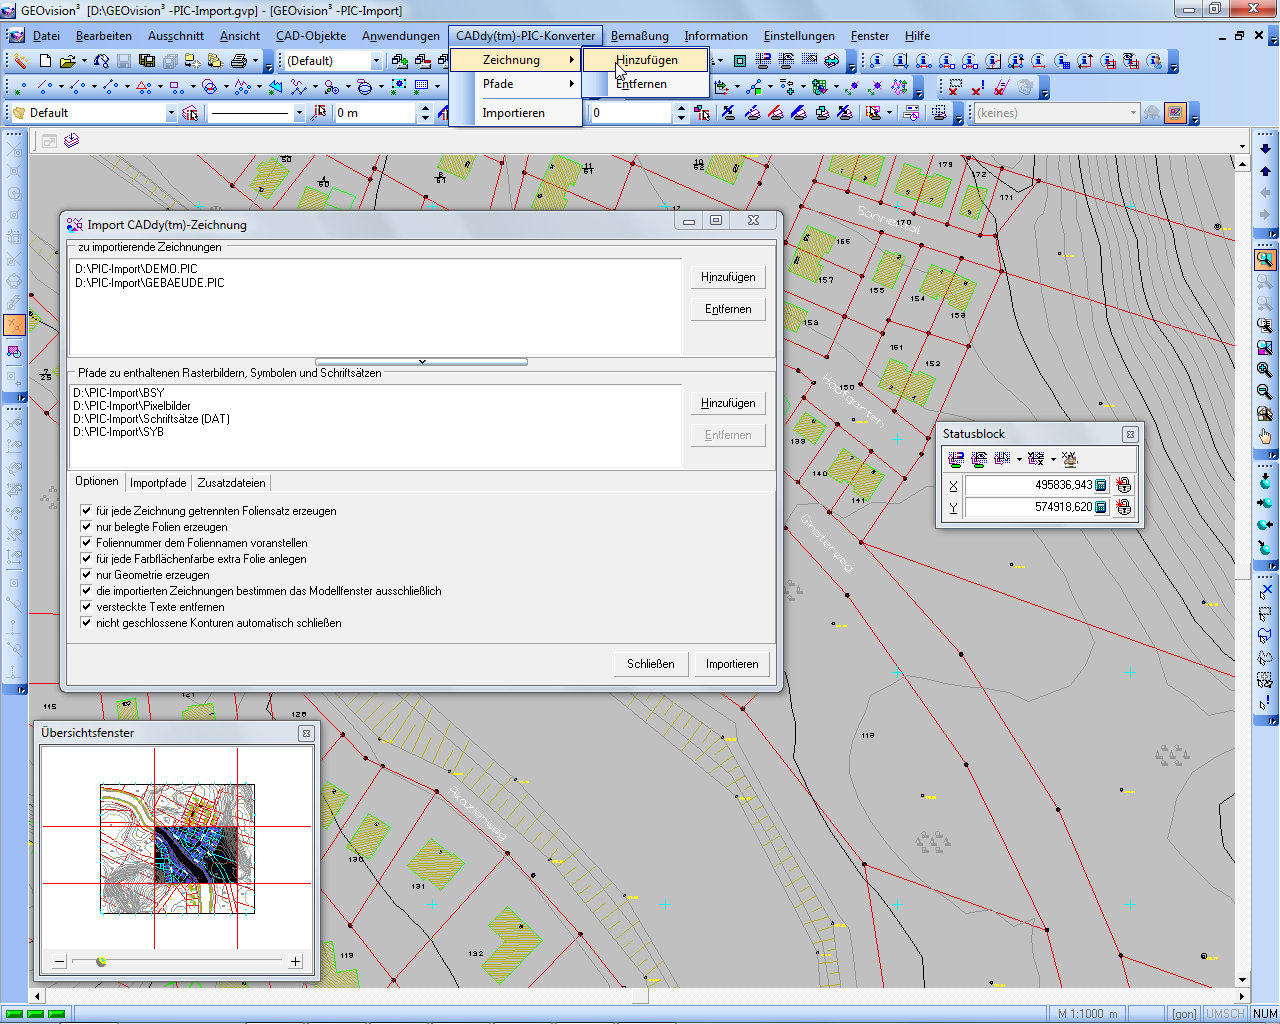Click the zoom in plus magnifier icon
Image resolution: width=1280 pixels, height=1024 pixels.
1265,370
